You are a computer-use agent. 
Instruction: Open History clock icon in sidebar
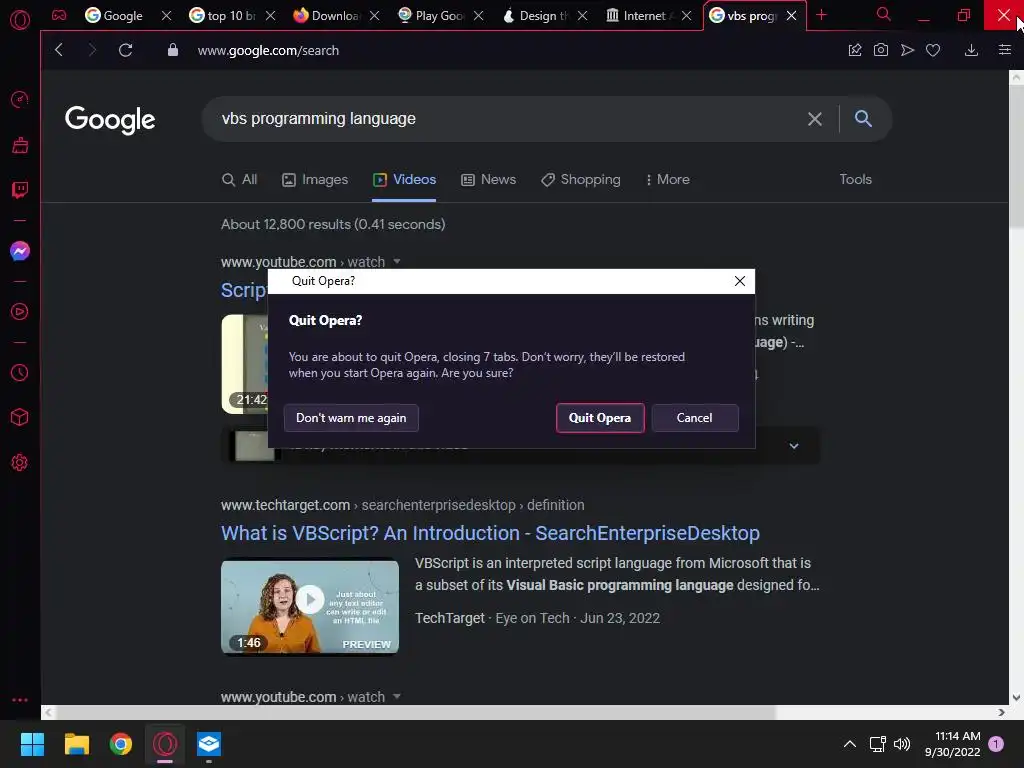(20, 372)
